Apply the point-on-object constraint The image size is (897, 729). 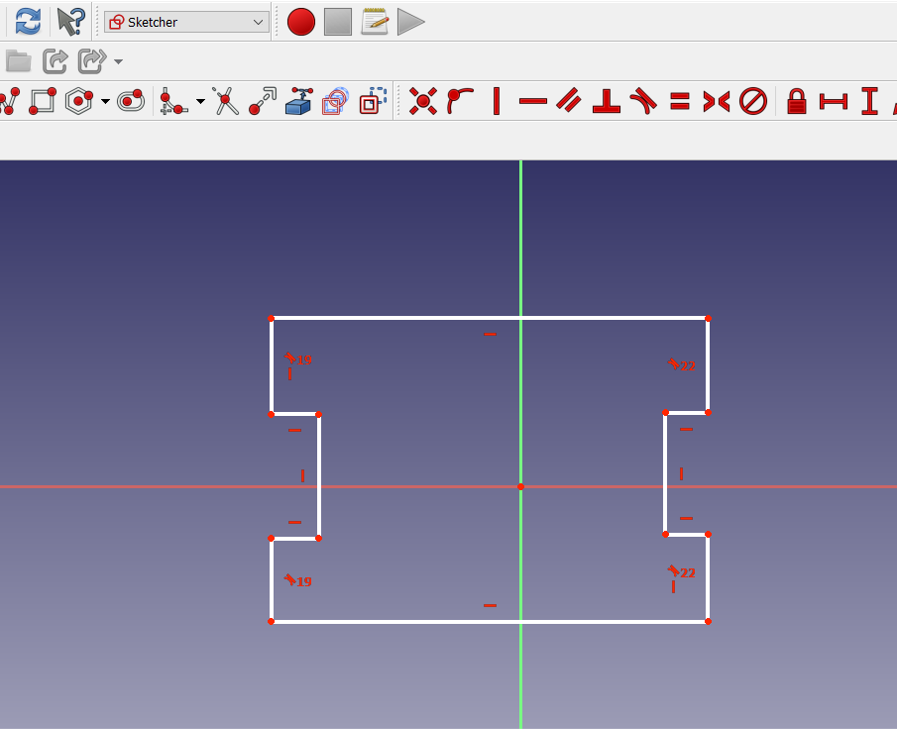[460, 101]
